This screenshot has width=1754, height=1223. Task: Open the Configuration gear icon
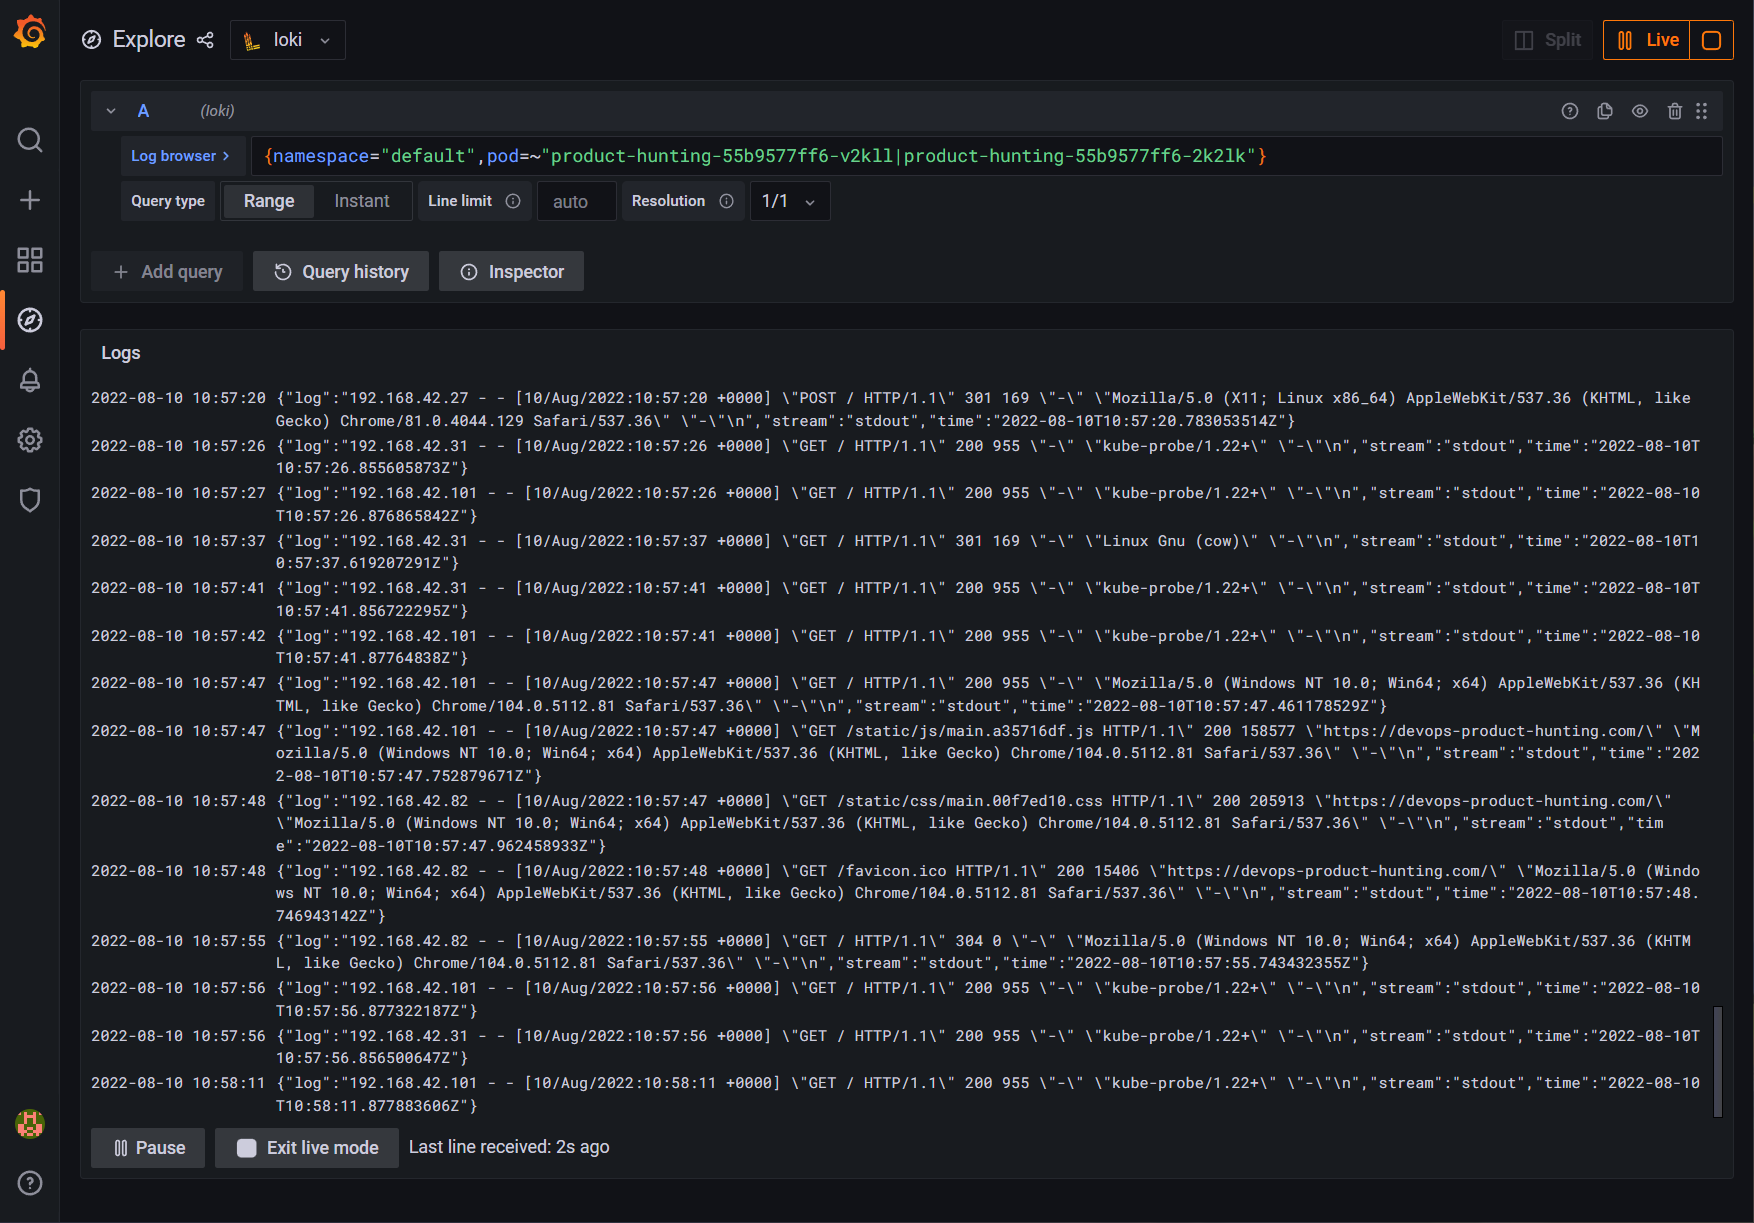(x=30, y=440)
